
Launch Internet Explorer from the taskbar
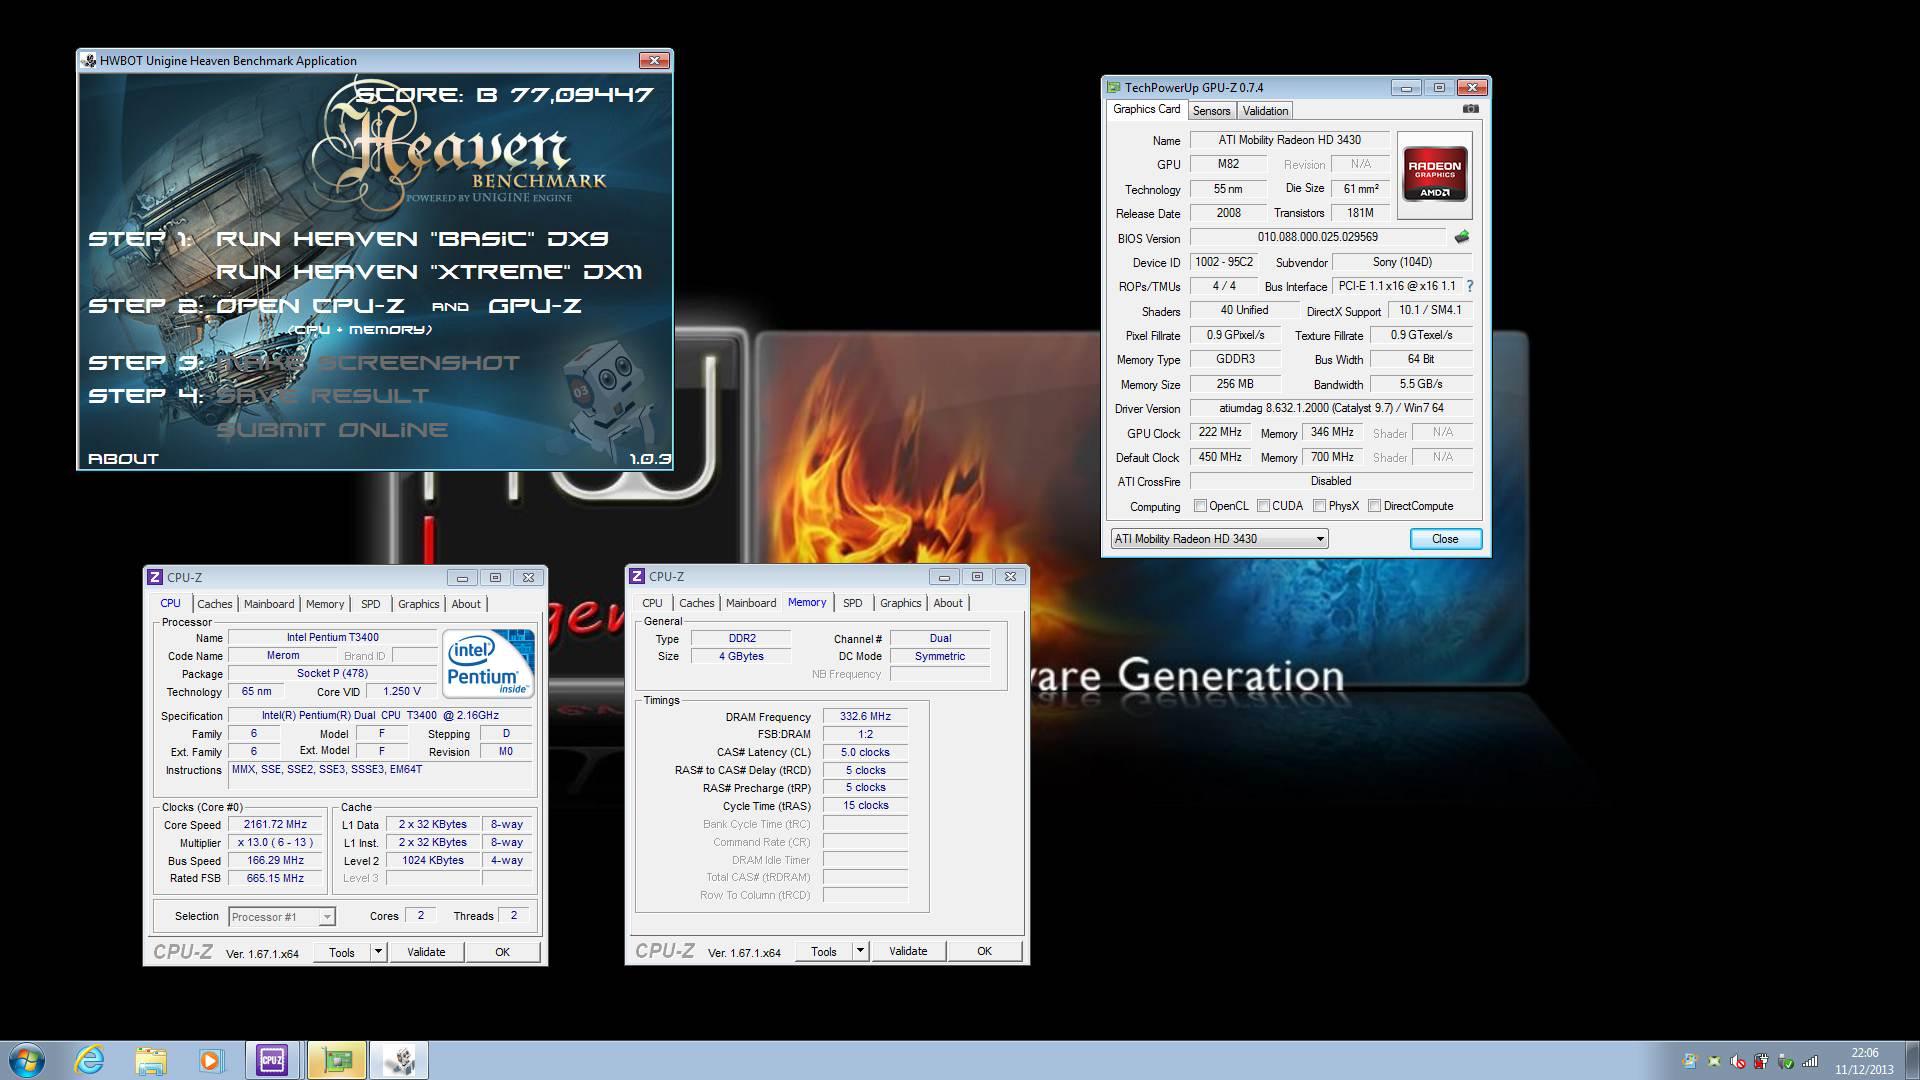click(90, 1060)
